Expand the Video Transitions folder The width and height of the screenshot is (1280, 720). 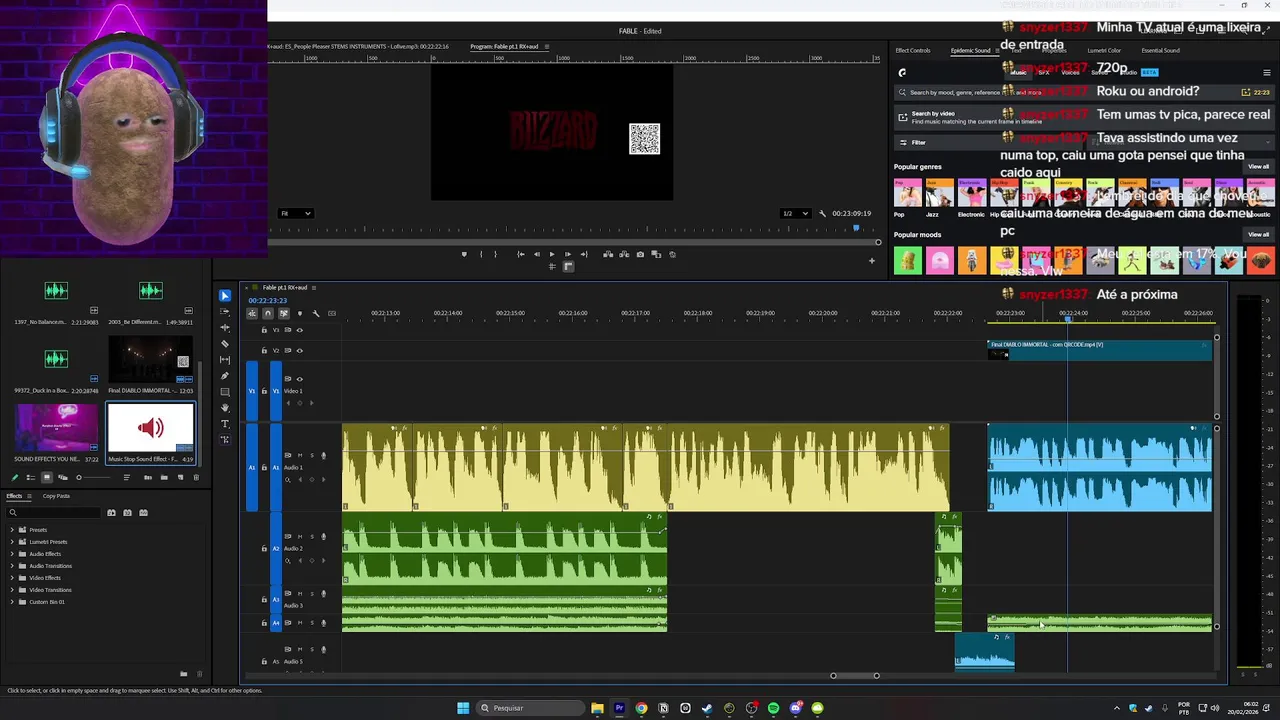point(12,590)
